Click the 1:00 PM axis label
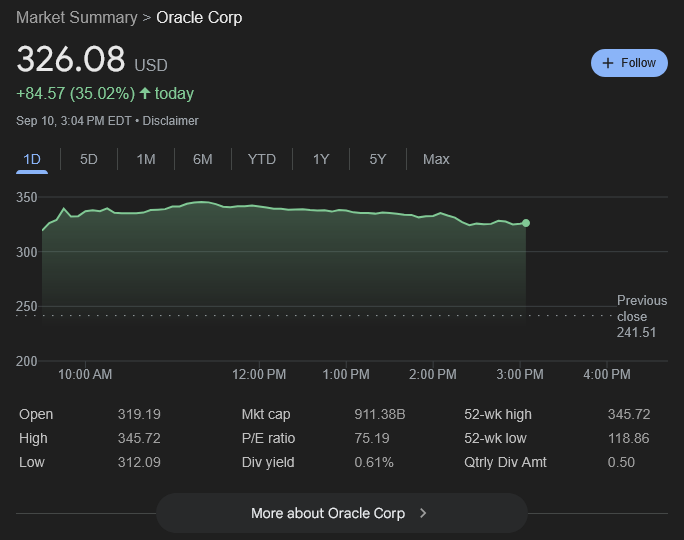This screenshot has width=684, height=540. coord(346,374)
